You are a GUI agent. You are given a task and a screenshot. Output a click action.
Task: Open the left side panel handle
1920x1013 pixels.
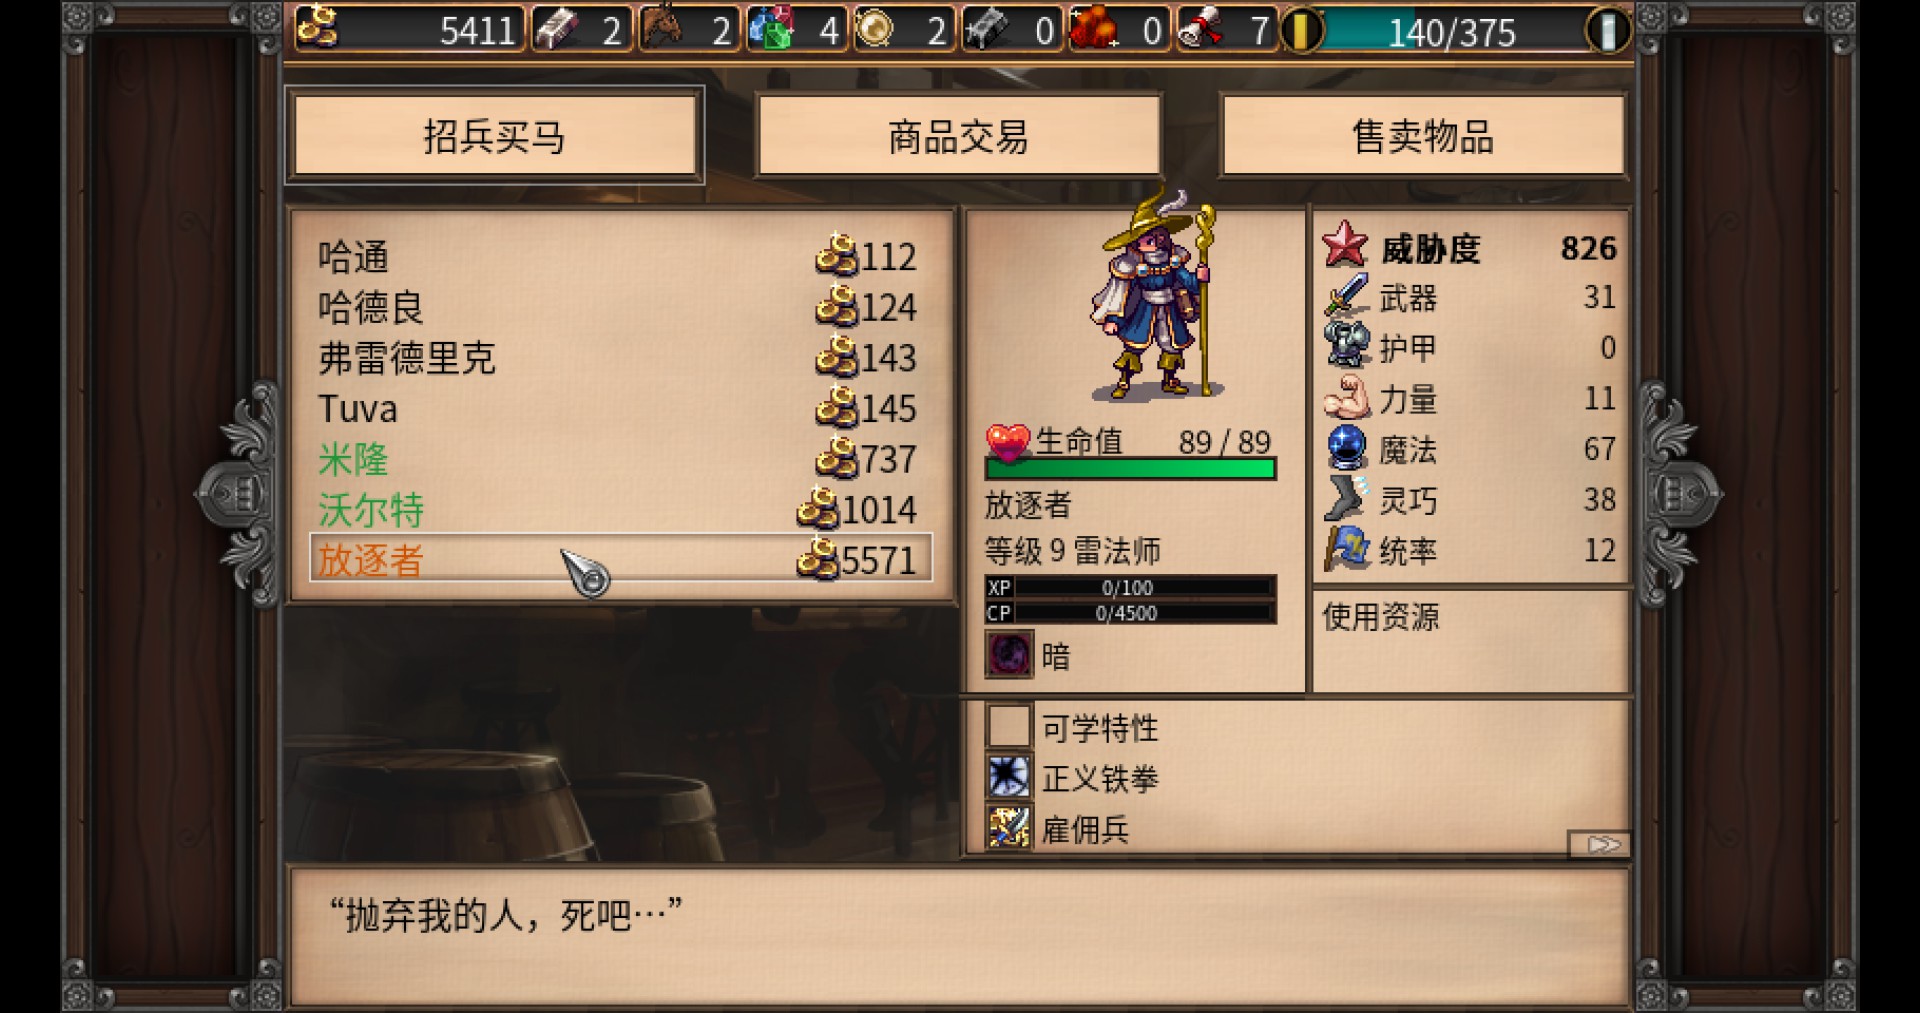click(240, 493)
